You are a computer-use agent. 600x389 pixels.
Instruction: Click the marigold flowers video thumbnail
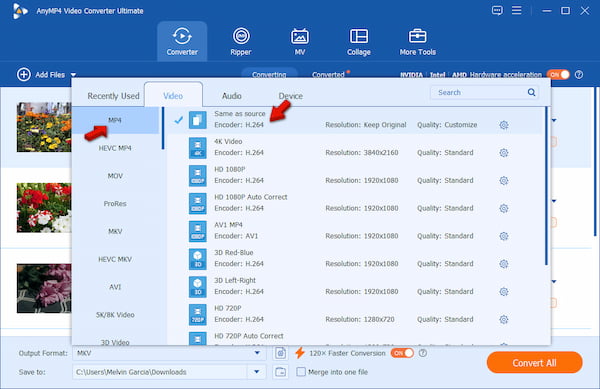pyautogui.click(x=44, y=127)
